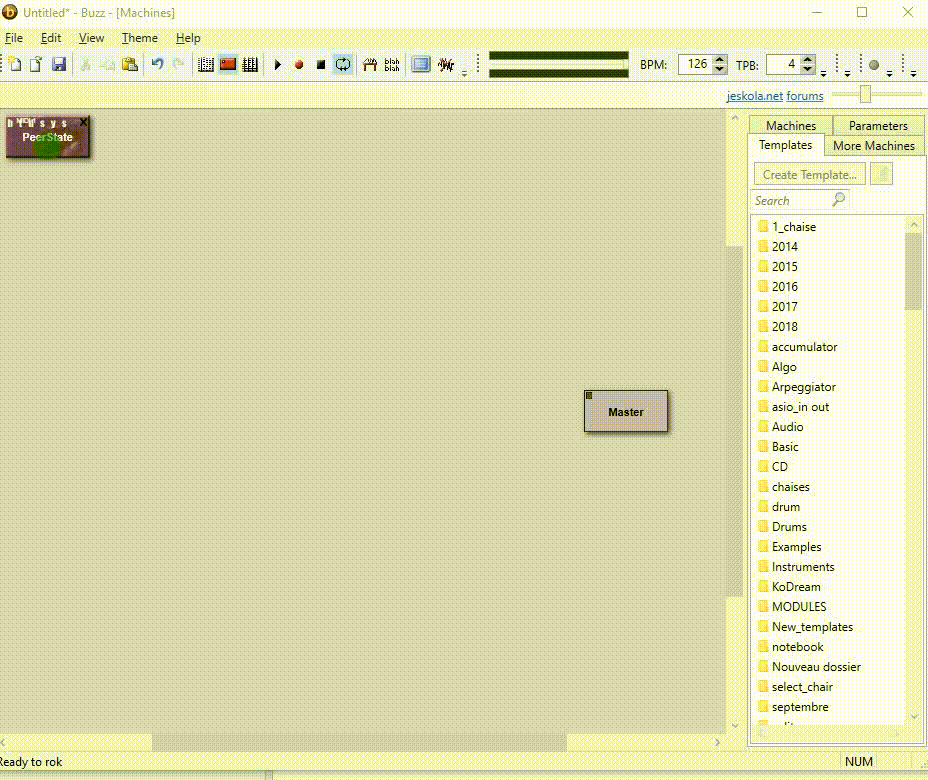
Task: Expand the 2016 template folder
Action: pos(785,287)
